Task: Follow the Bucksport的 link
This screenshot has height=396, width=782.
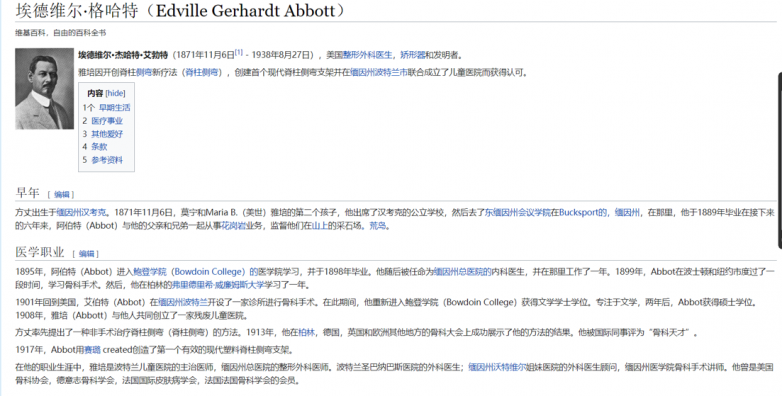Action: click(583, 212)
